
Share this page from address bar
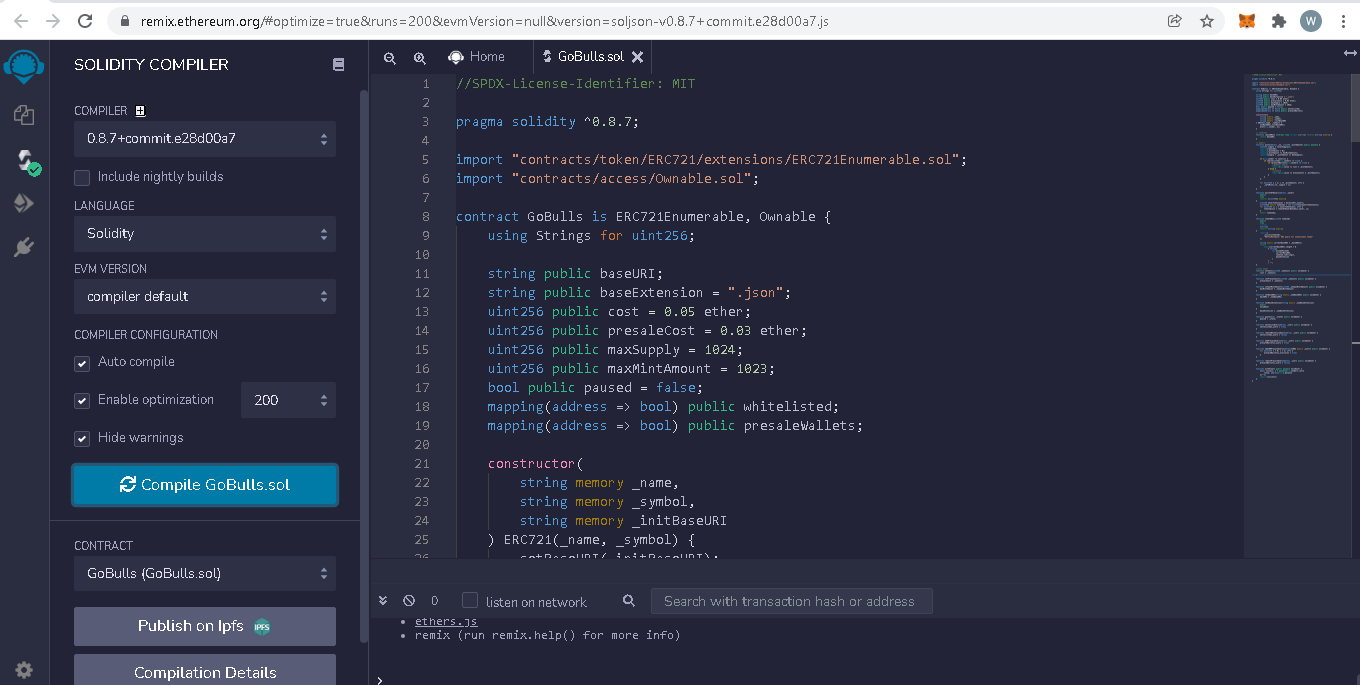pyautogui.click(x=1174, y=20)
